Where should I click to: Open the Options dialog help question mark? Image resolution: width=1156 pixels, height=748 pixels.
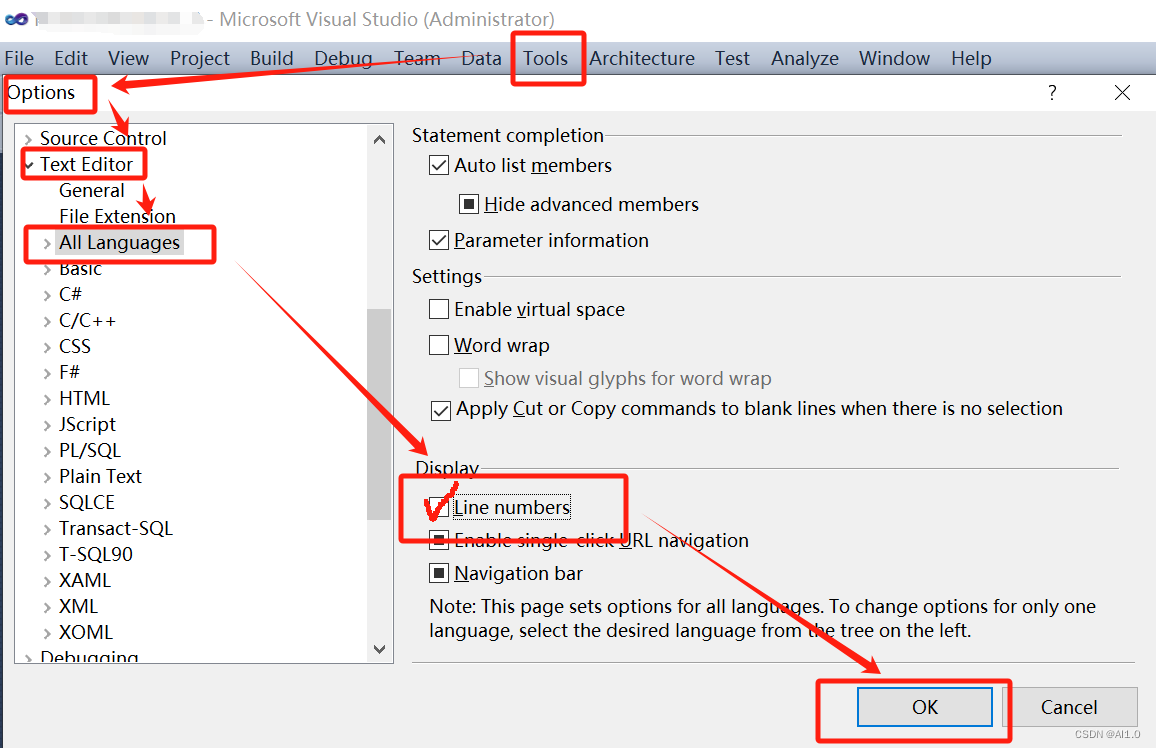[1052, 93]
